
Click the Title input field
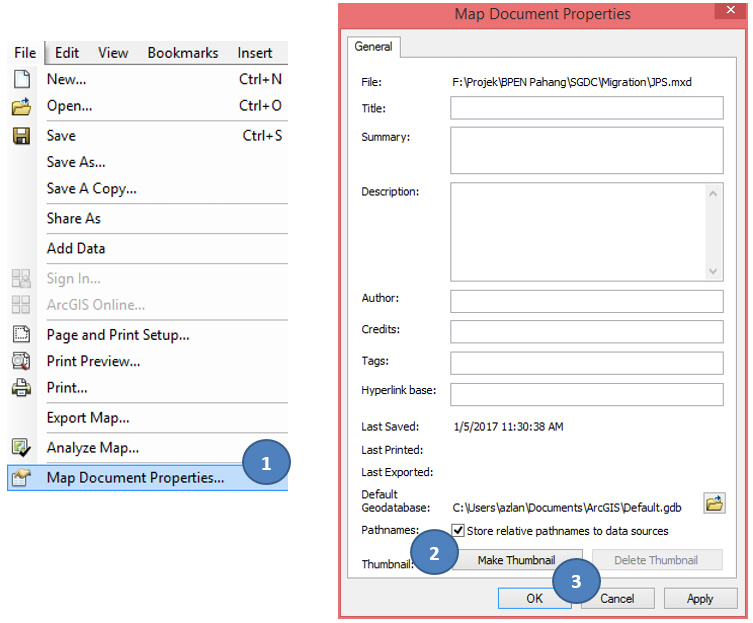[587, 108]
